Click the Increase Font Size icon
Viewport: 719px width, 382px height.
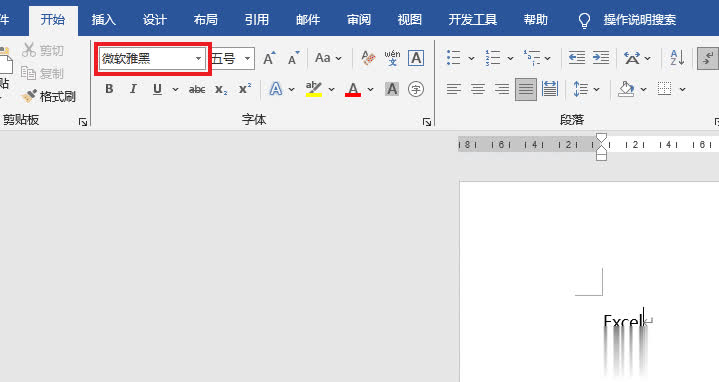(x=269, y=58)
